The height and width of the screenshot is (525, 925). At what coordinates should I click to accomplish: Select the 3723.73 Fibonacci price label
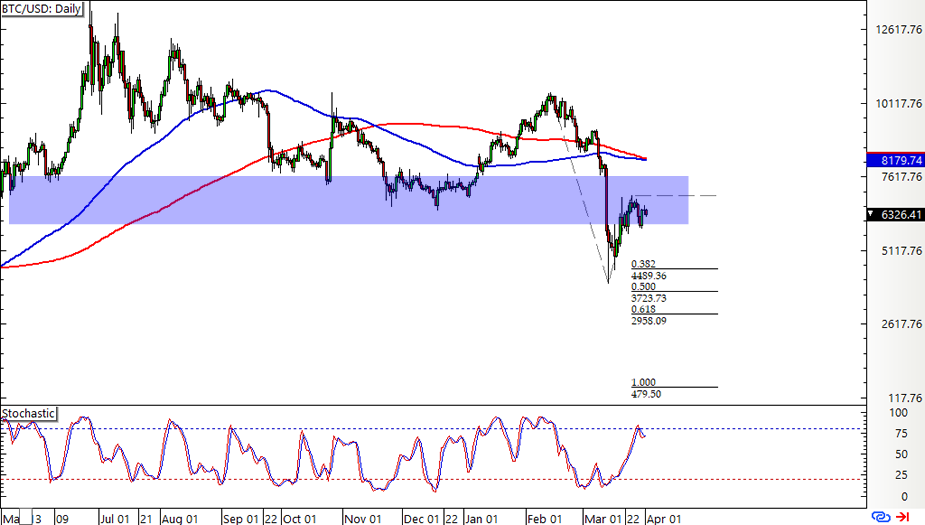(x=648, y=298)
